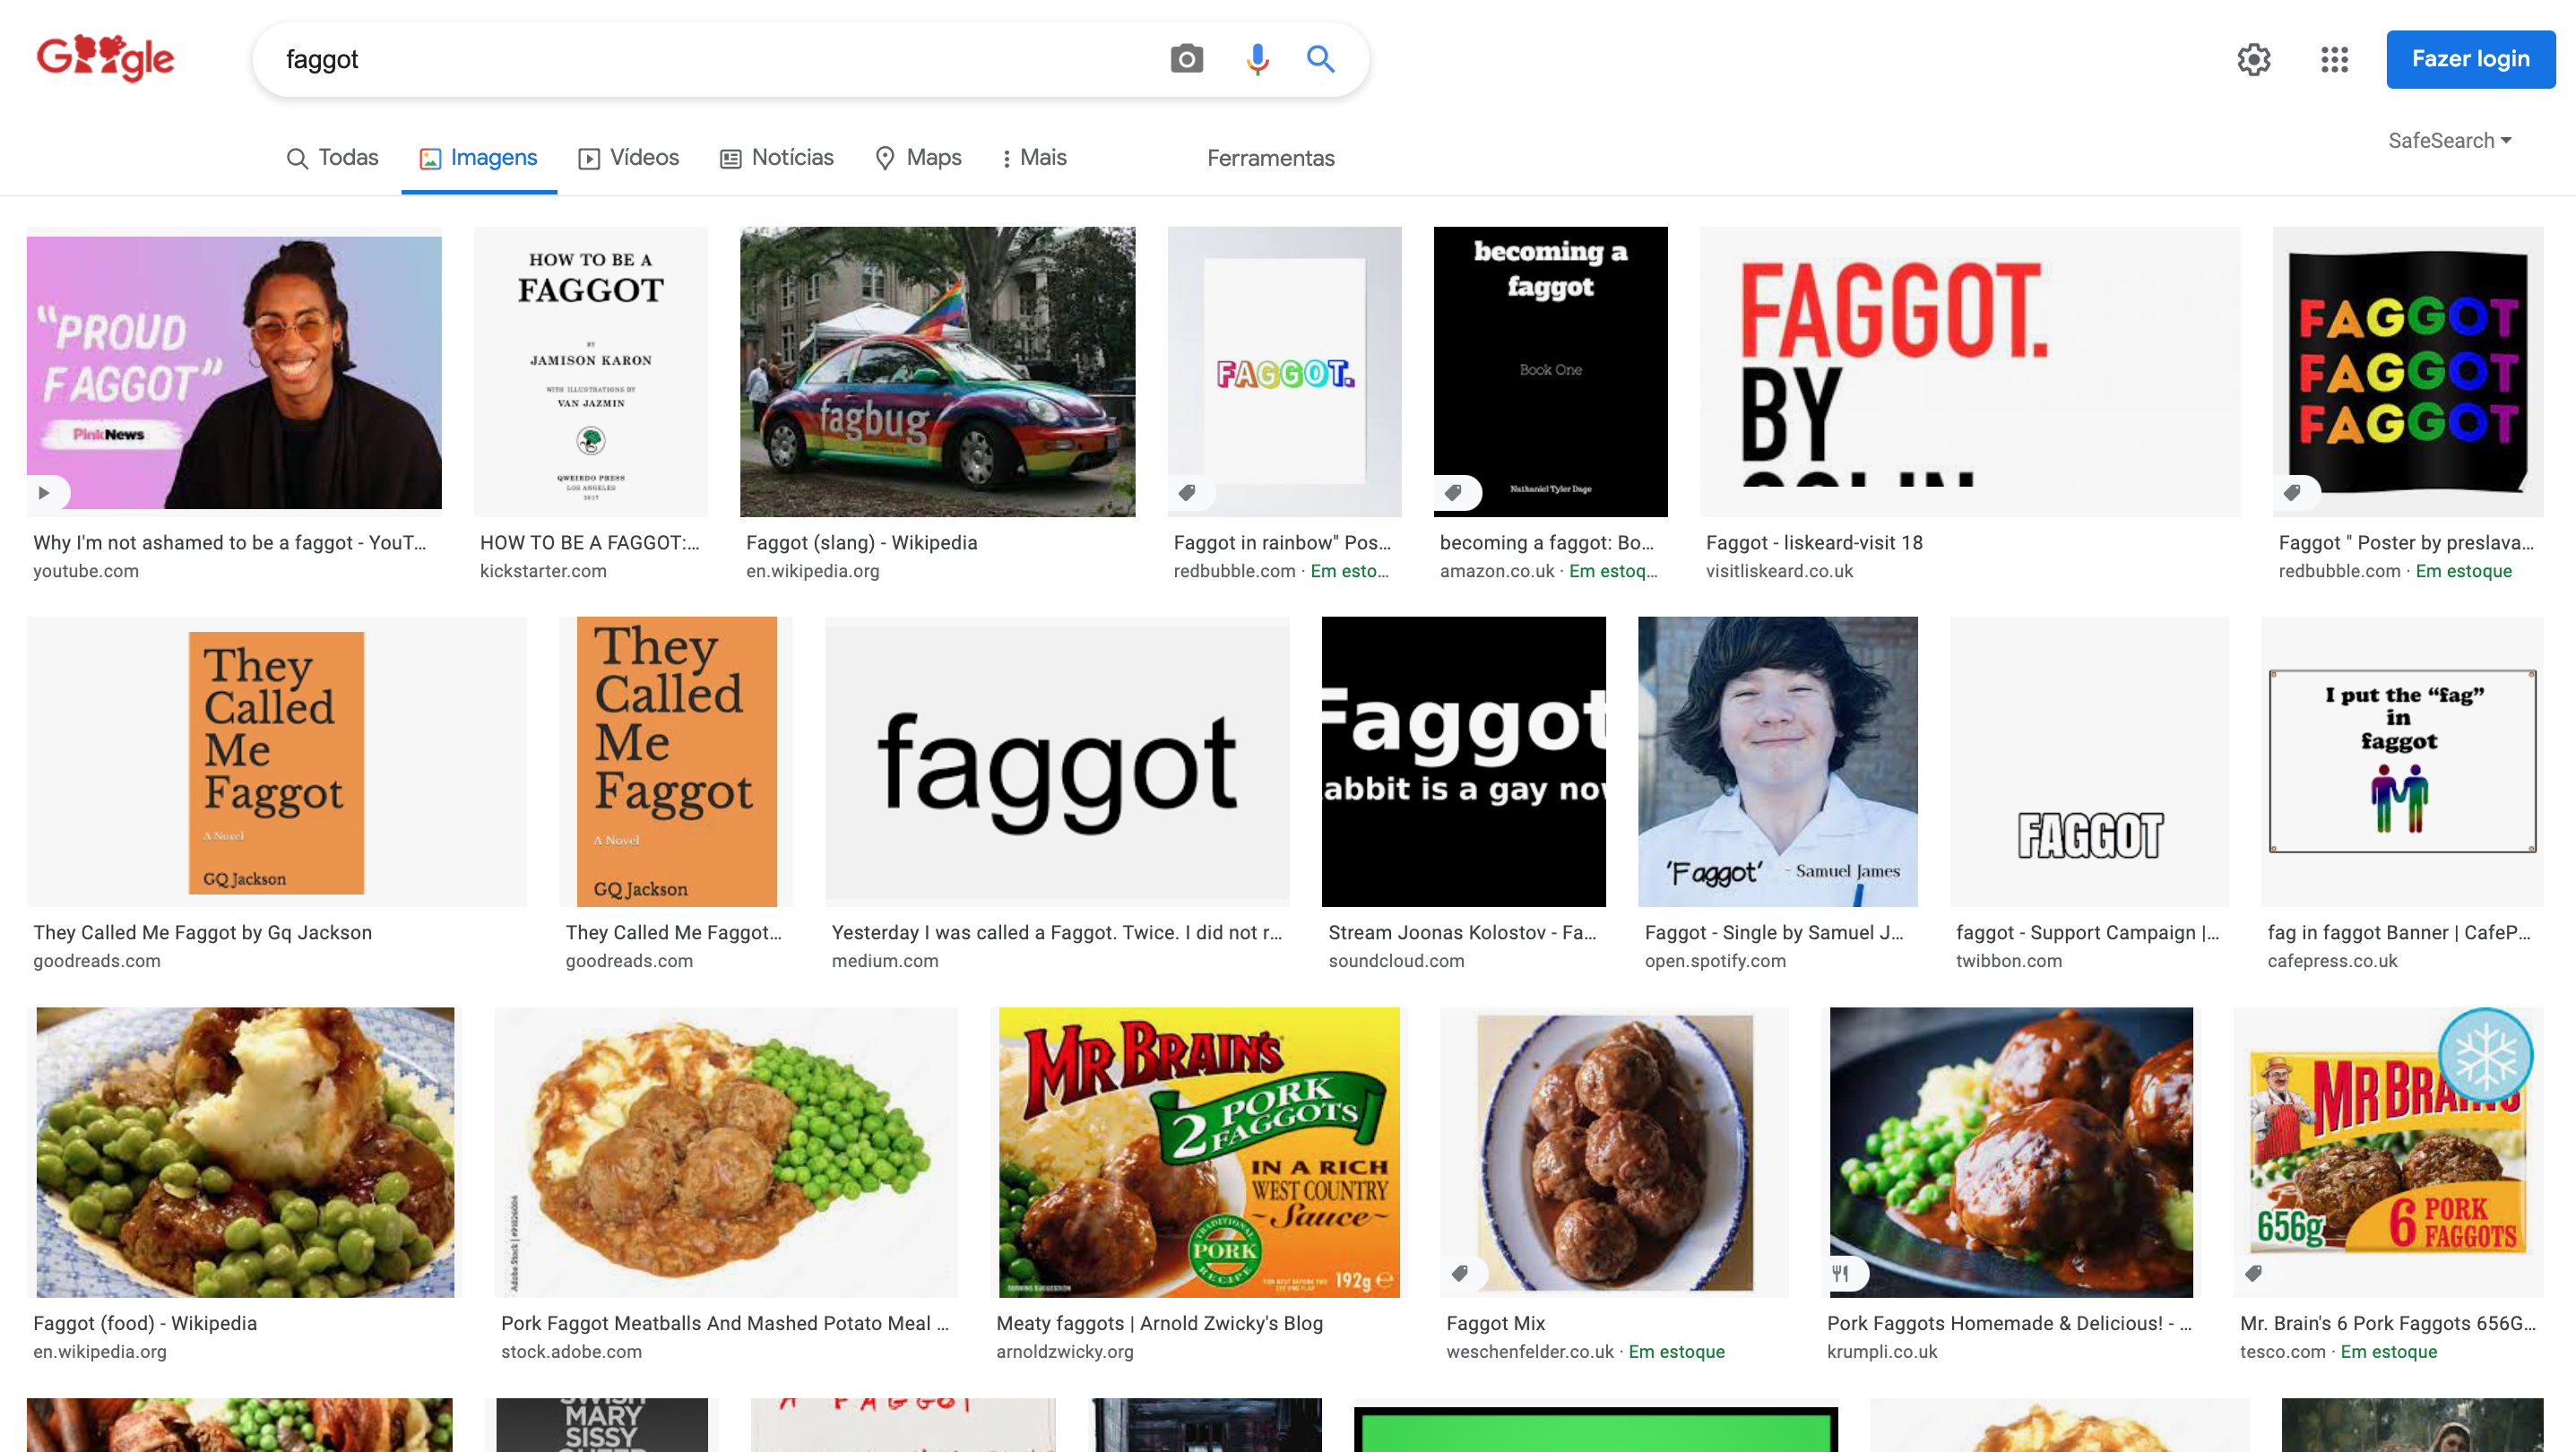The image size is (2576, 1452).
Task: Click the Fazer login button
Action: tap(2470, 59)
